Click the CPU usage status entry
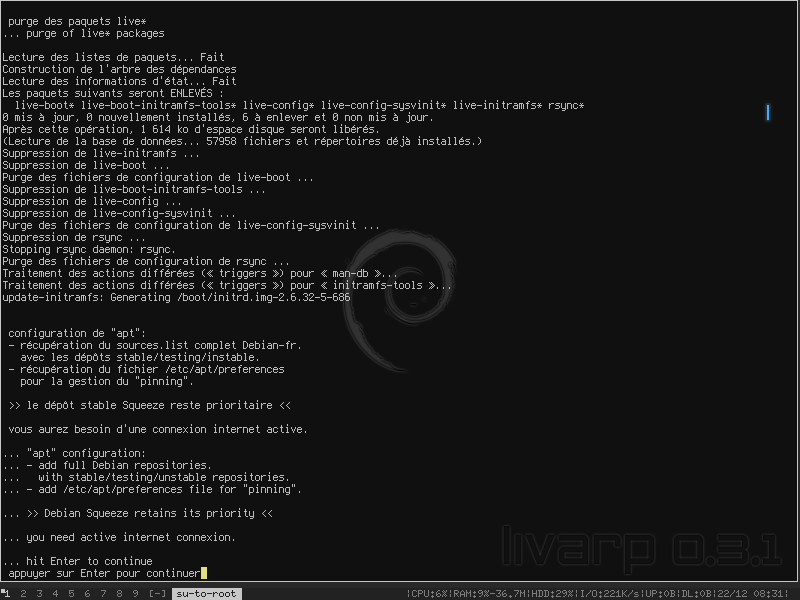This screenshot has height=600, width=800. coord(429,594)
